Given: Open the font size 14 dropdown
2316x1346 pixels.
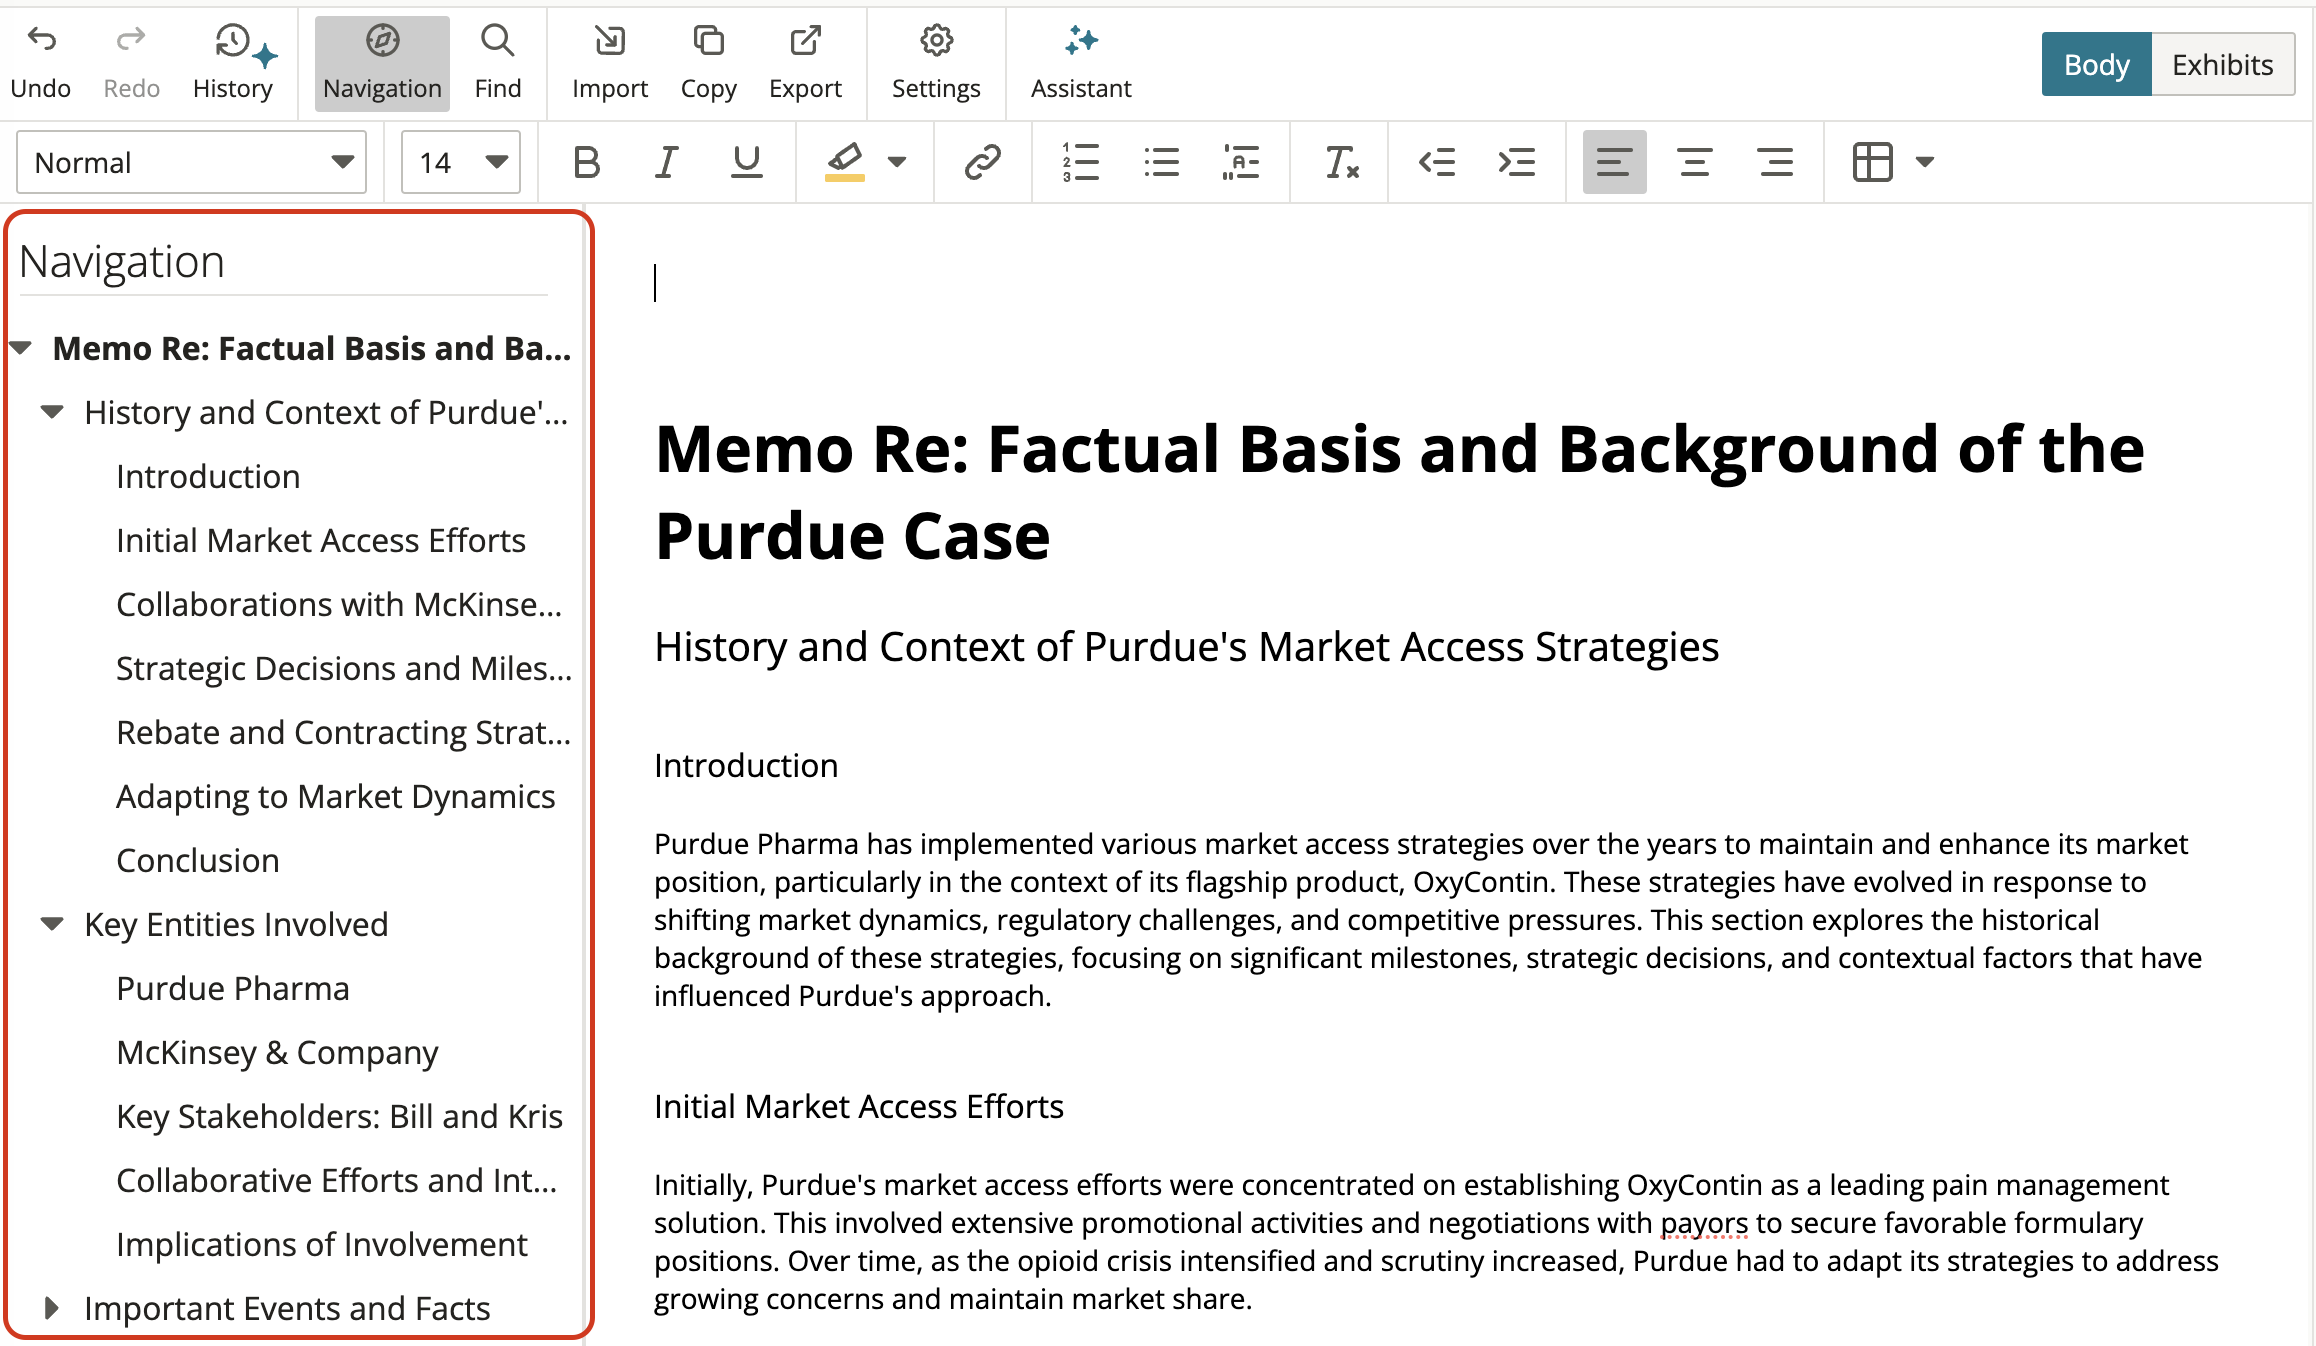Looking at the screenshot, I should pos(461,162).
